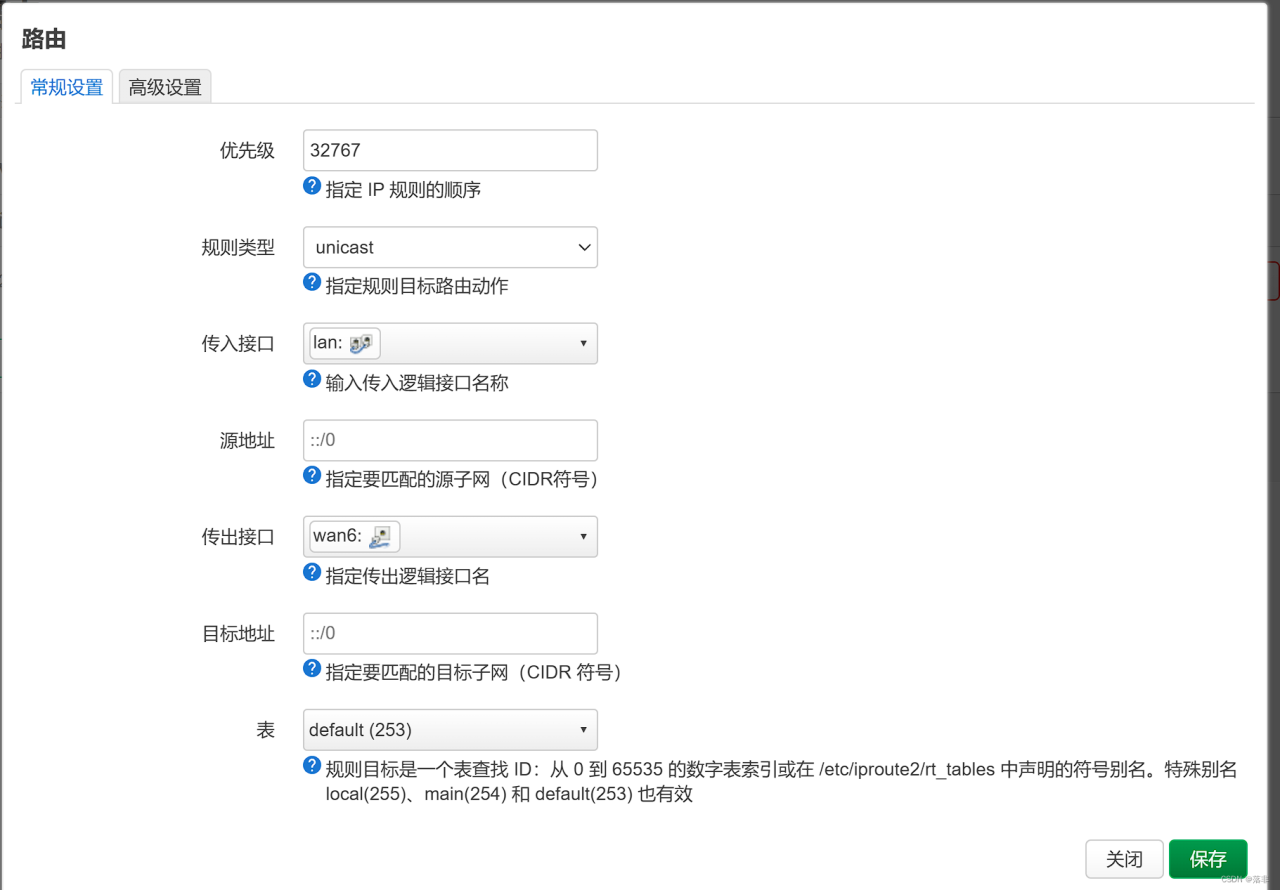Click the 传入接口 field label

[238, 344]
